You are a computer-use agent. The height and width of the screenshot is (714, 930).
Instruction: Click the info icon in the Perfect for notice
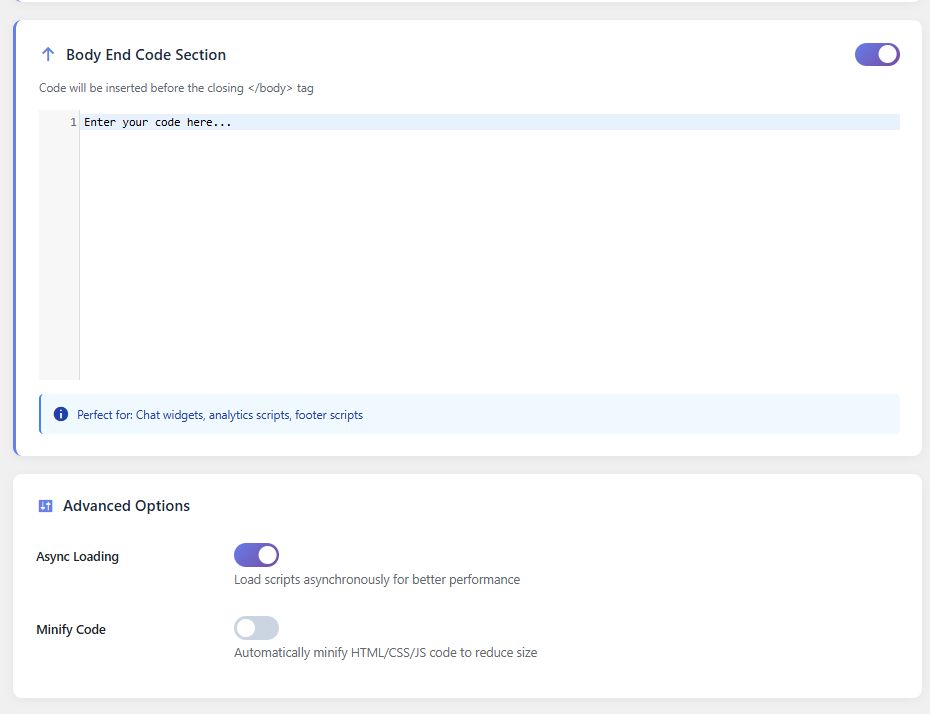[61, 414]
